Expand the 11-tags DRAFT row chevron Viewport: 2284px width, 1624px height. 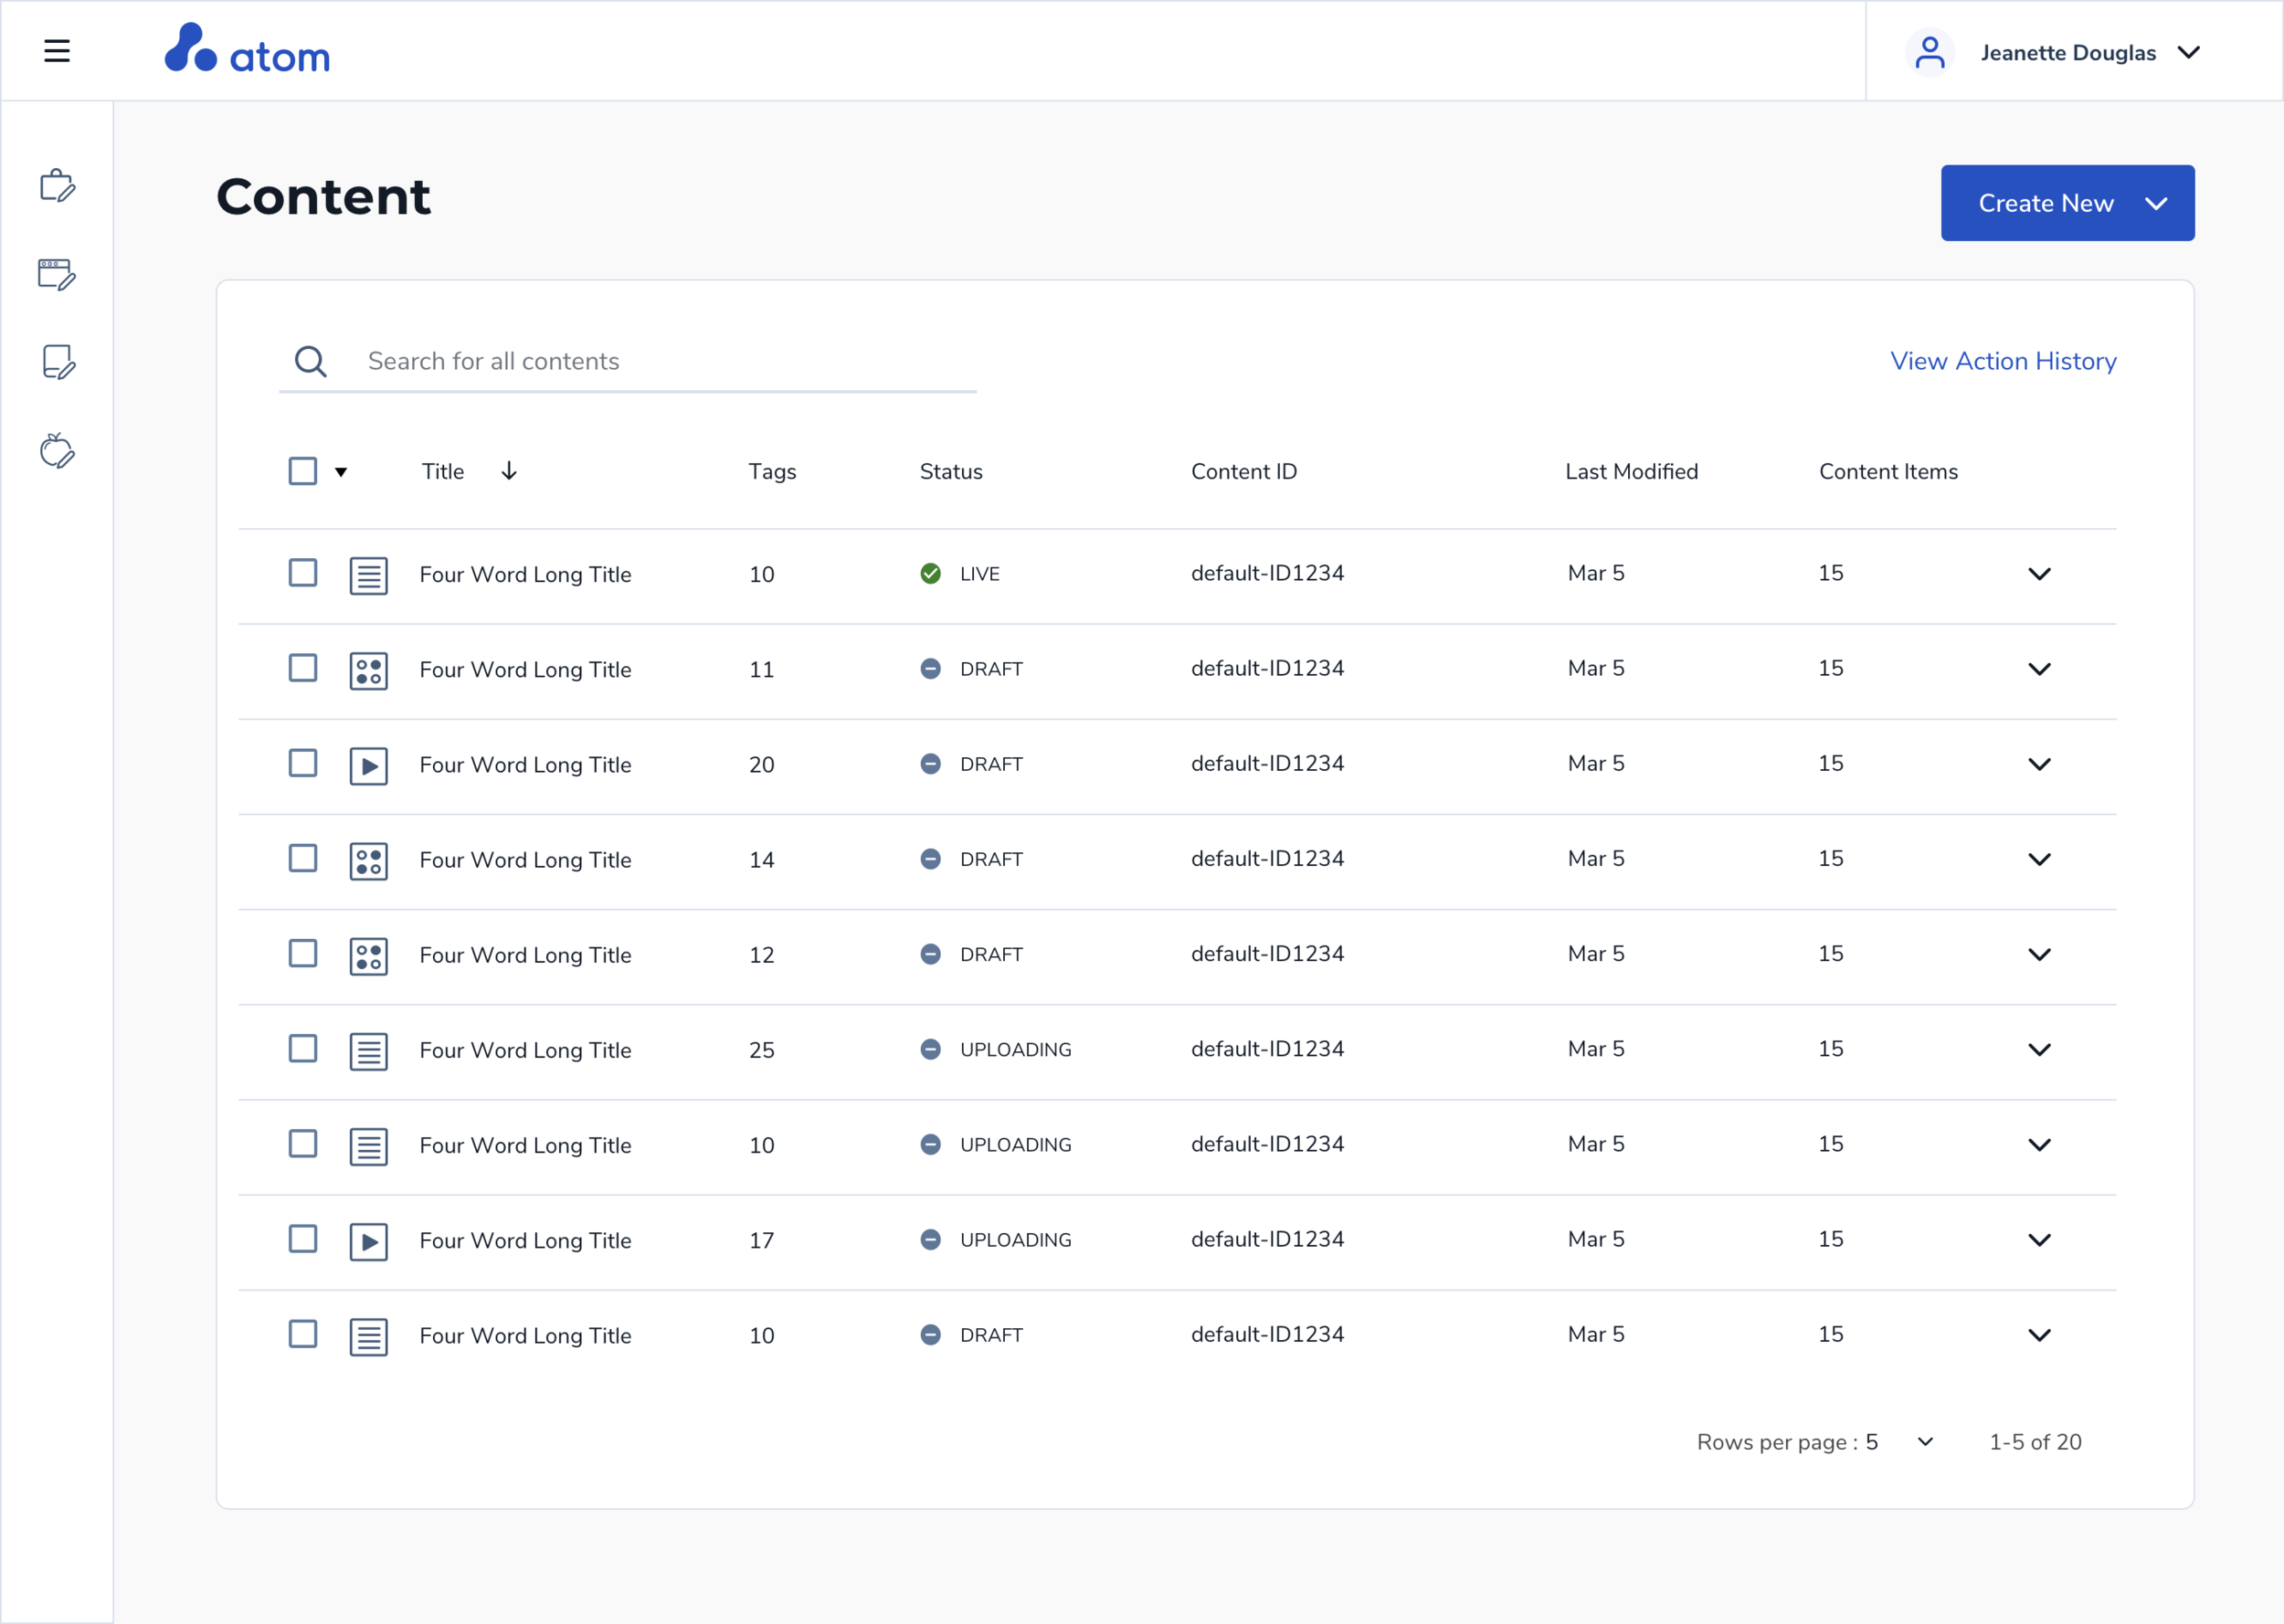(2039, 669)
